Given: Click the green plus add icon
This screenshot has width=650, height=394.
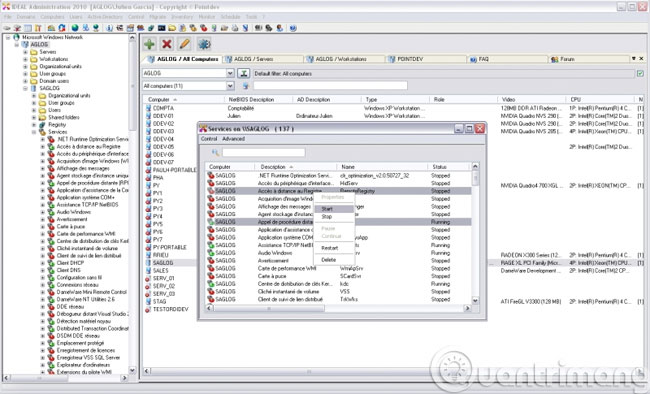Looking at the screenshot, I should pyautogui.click(x=149, y=44).
